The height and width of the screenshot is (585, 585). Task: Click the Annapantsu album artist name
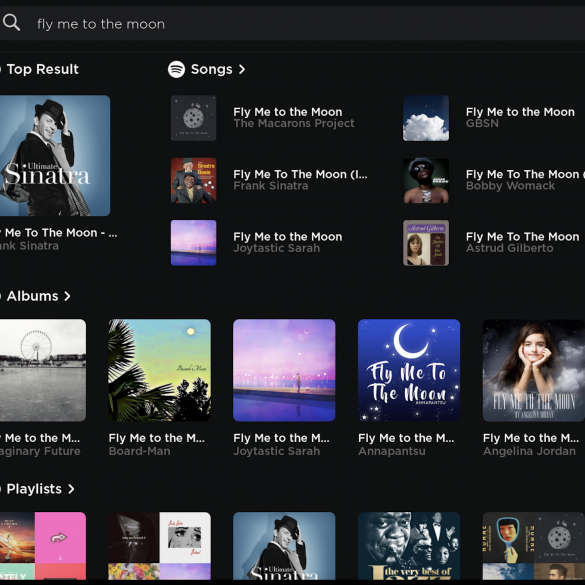point(392,451)
